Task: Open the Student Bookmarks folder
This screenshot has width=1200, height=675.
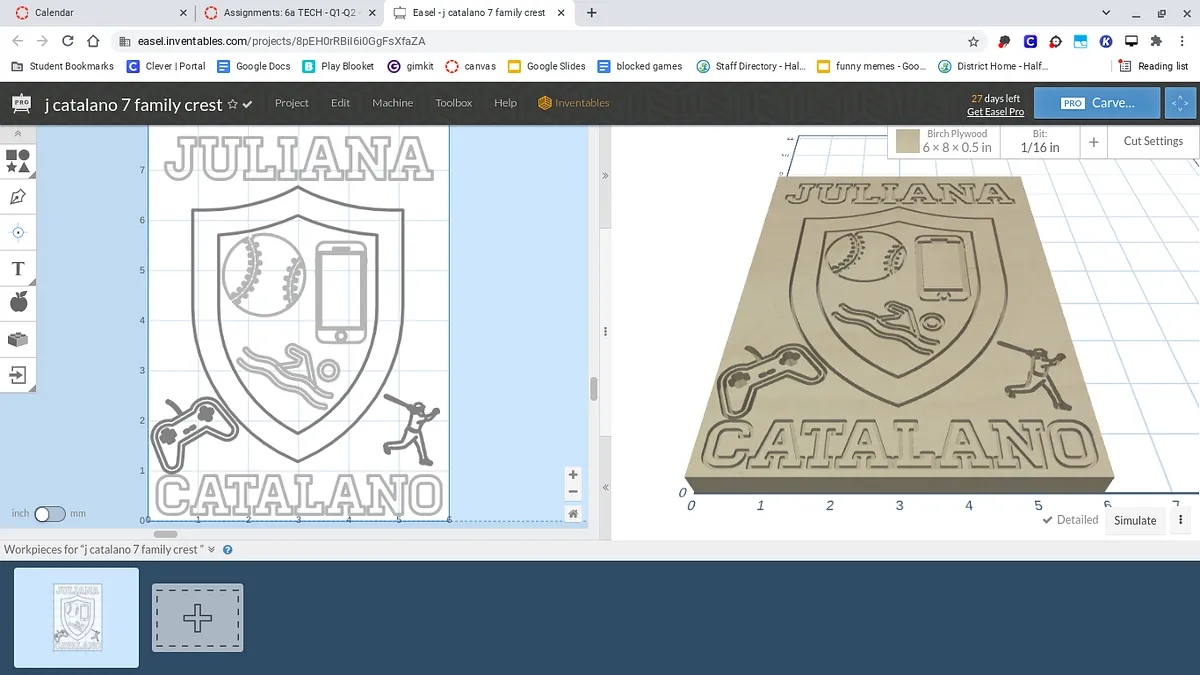Action: [62, 66]
